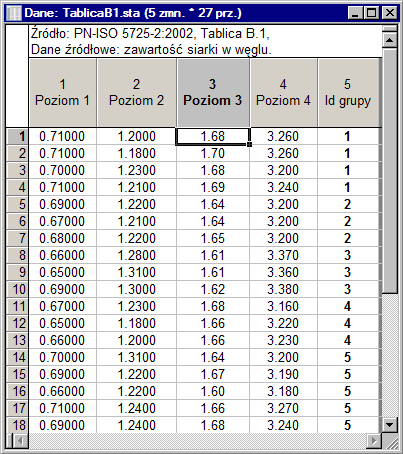The width and height of the screenshot is (403, 454).
Task: Click cell 3.240 in row 4
Action: tap(283, 187)
